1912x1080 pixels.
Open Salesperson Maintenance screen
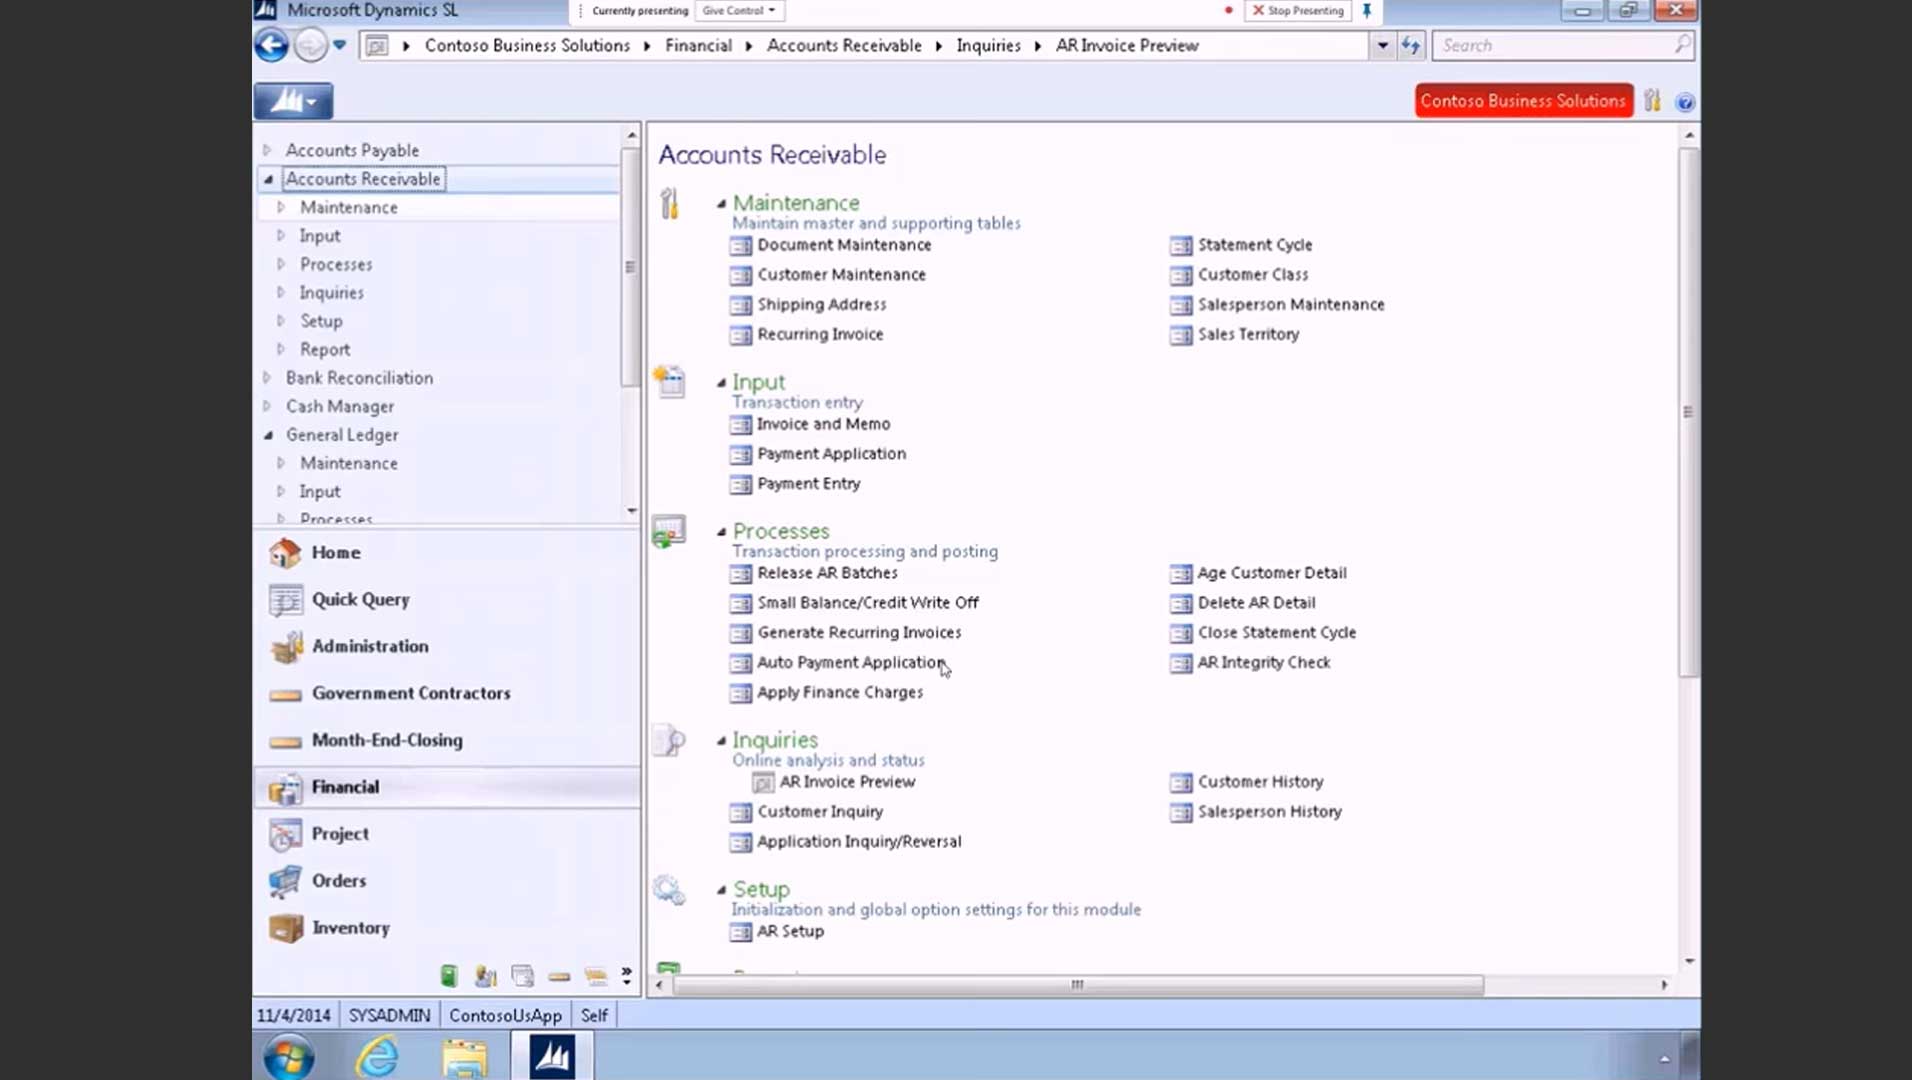(x=1291, y=305)
